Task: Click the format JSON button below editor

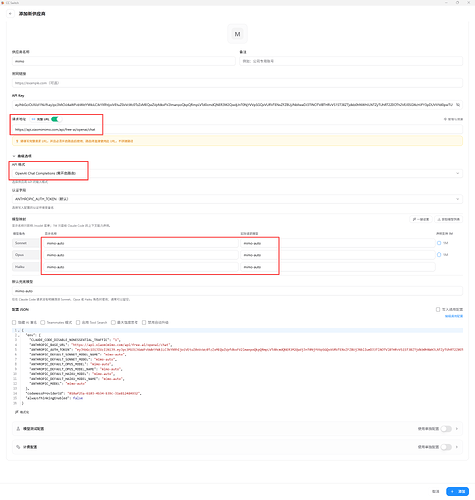Action: (22, 412)
